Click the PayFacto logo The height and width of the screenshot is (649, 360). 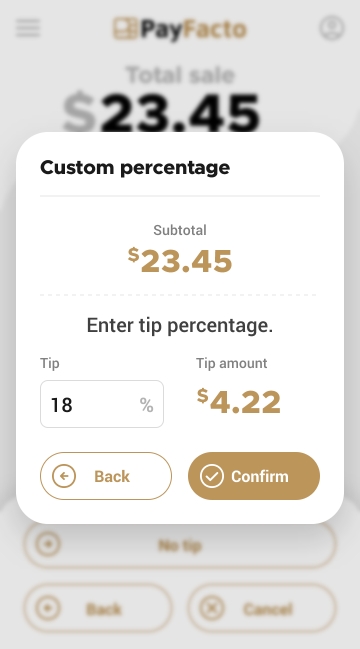pyautogui.click(x=180, y=29)
